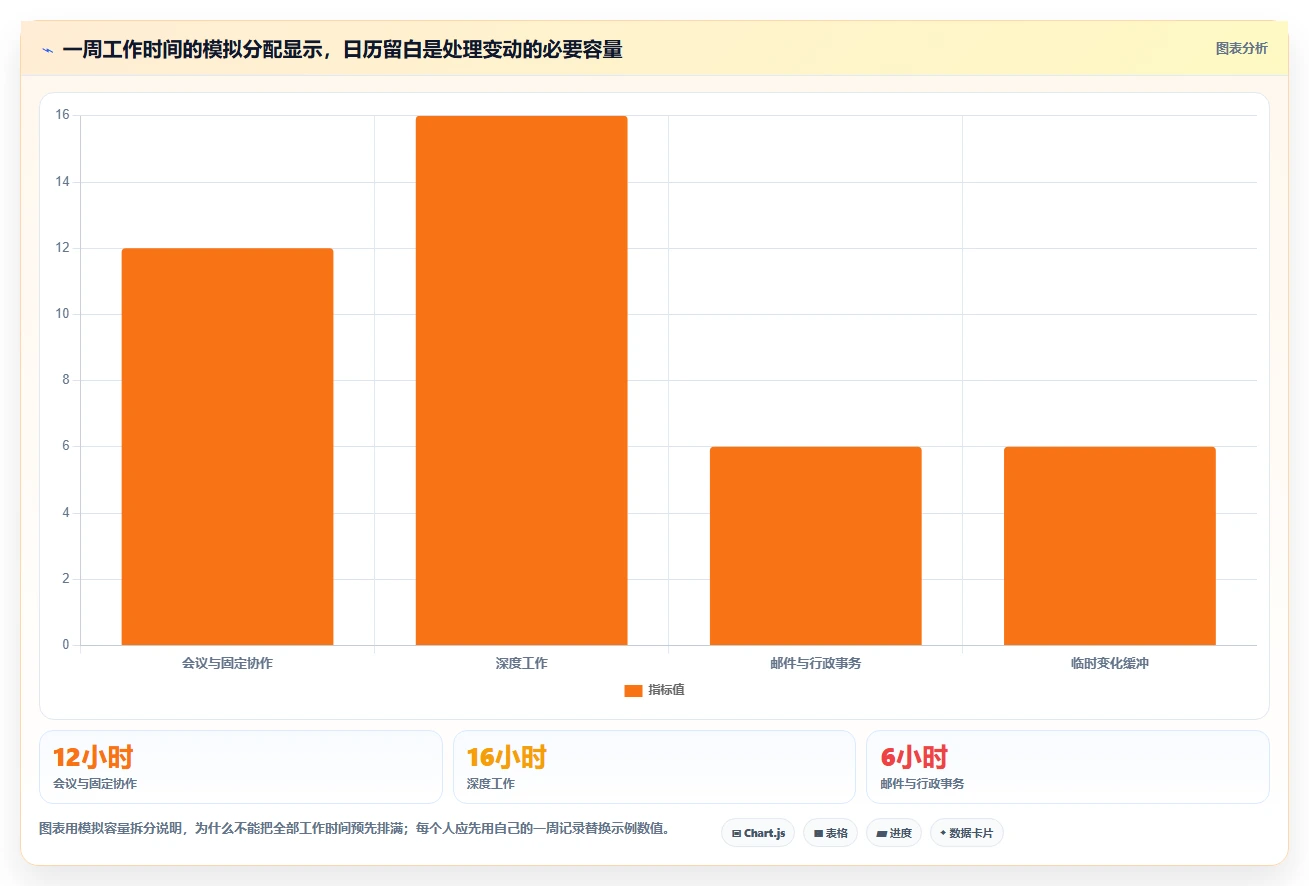Screen dimensions: 1309x886
Task: Click the 深度工作 x-axis label
Action: (x=521, y=663)
